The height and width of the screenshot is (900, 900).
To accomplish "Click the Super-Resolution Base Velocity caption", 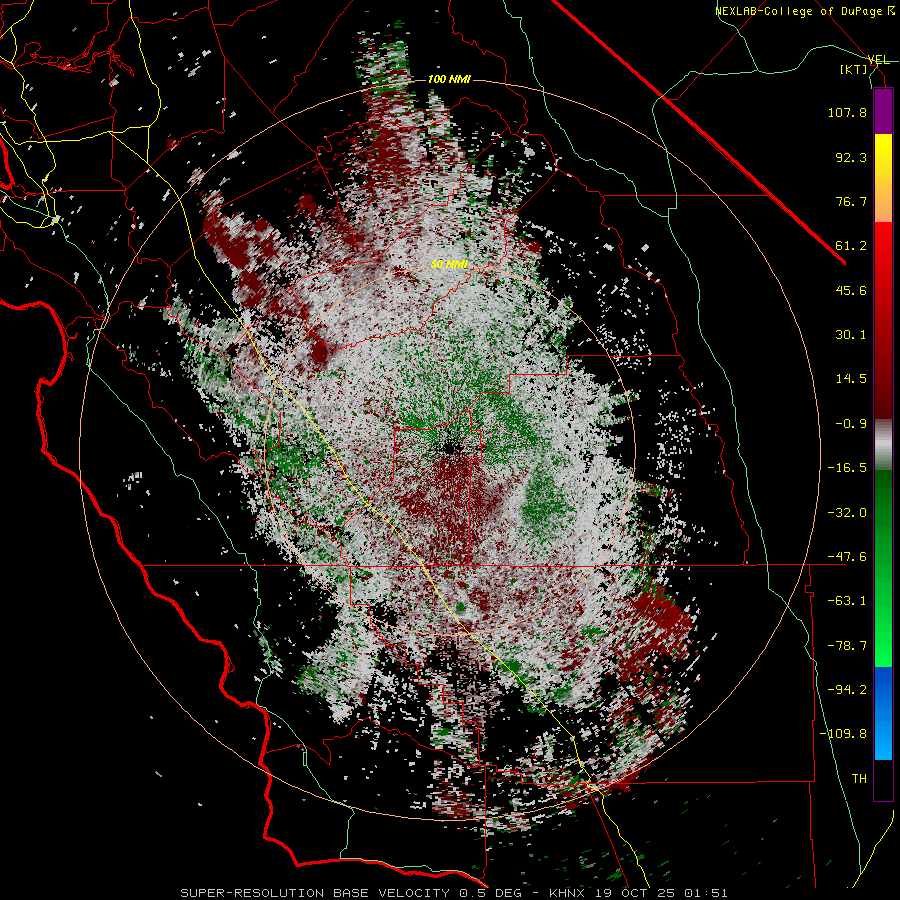I will [x=453, y=893].
